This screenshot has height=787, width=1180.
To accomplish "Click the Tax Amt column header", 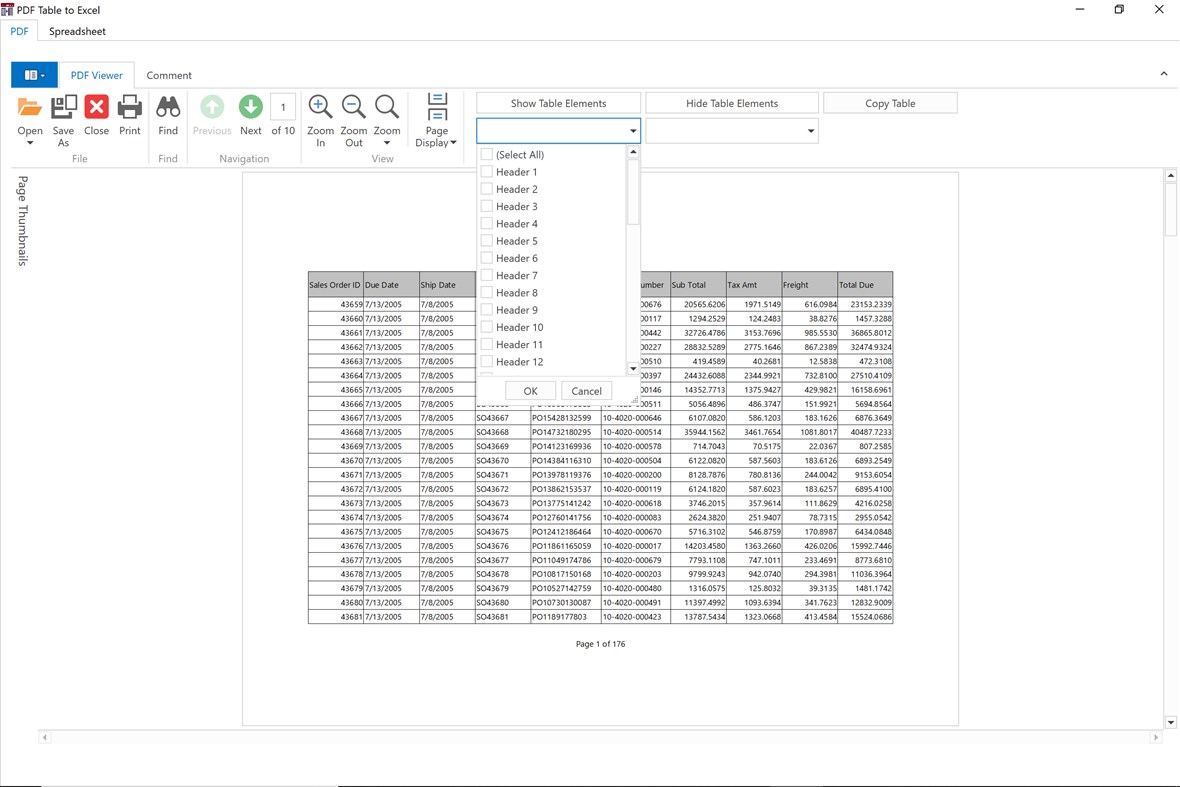I will (754, 284).
